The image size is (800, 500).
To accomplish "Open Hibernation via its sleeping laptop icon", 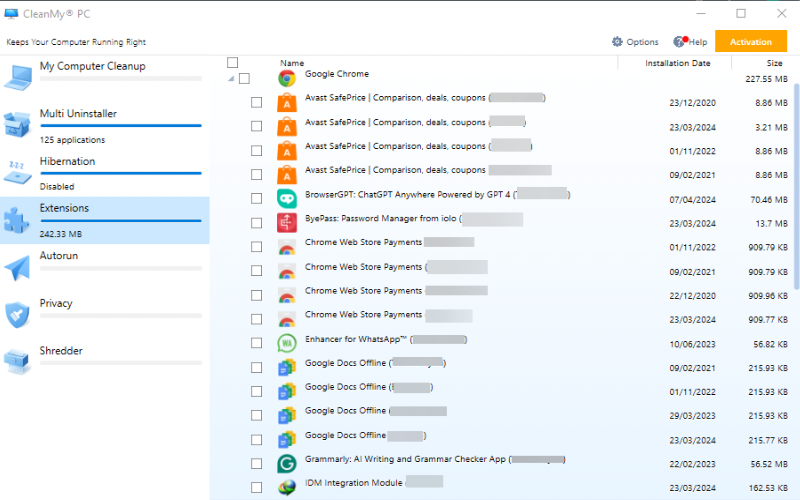I will click(19, 172).
